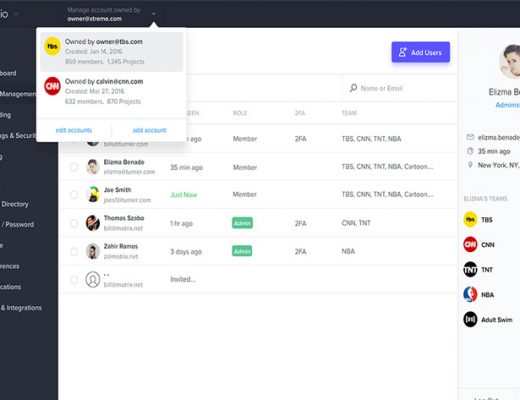Click the email envelope icon in profile panel
This screenshot has width=520, height=400.
click(470, 137)
